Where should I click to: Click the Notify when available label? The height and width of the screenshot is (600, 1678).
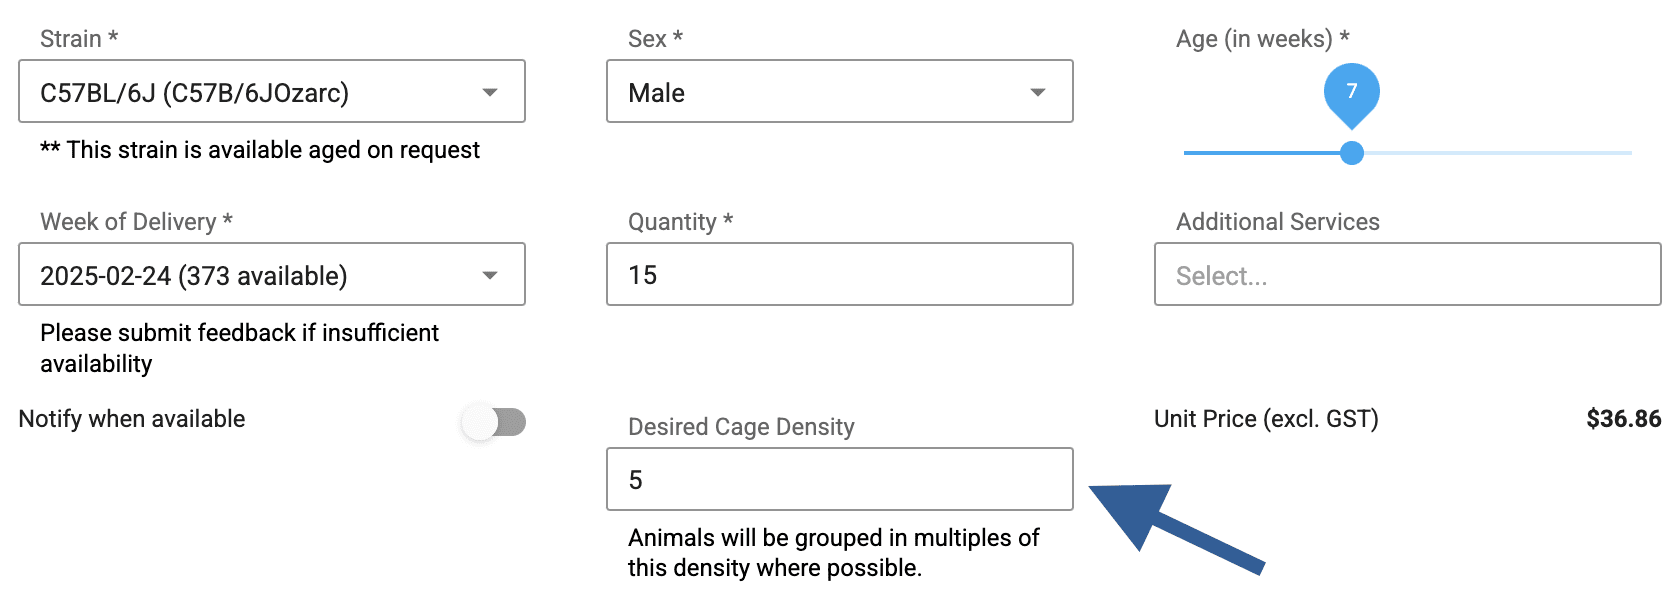tap(132, 419)
